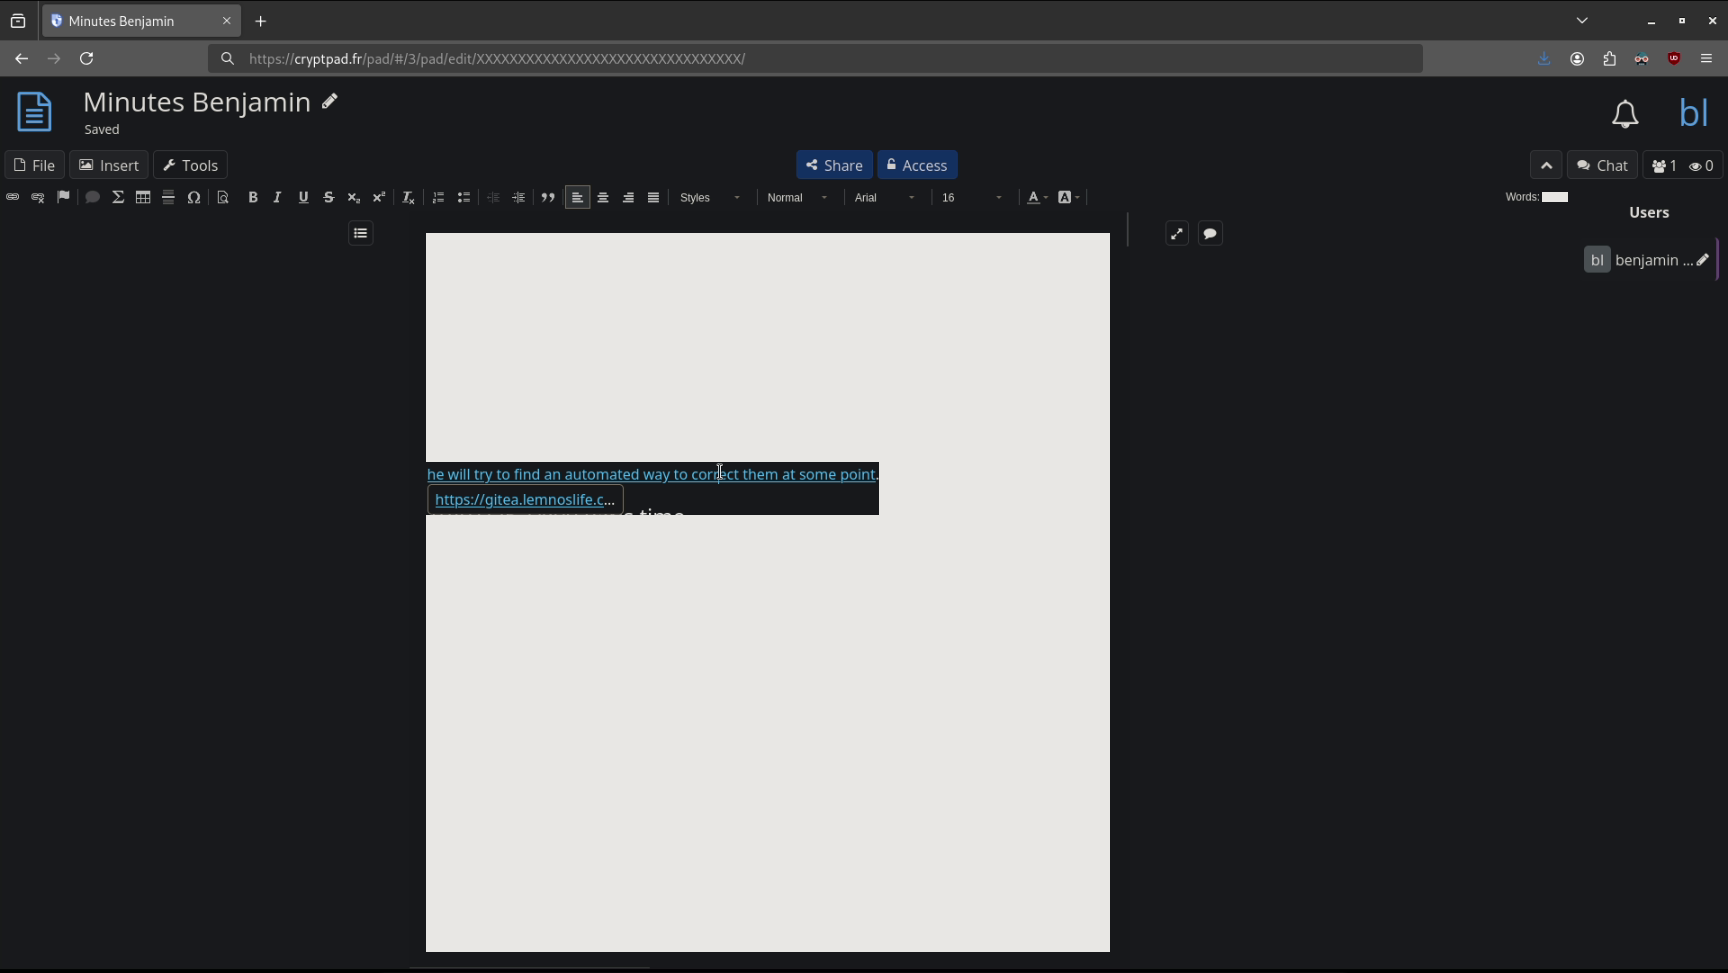1728x973 pixels.
Task: Follow the gitea.lemnoslife link in the tooltip
Action: click(x=524, y=500)
